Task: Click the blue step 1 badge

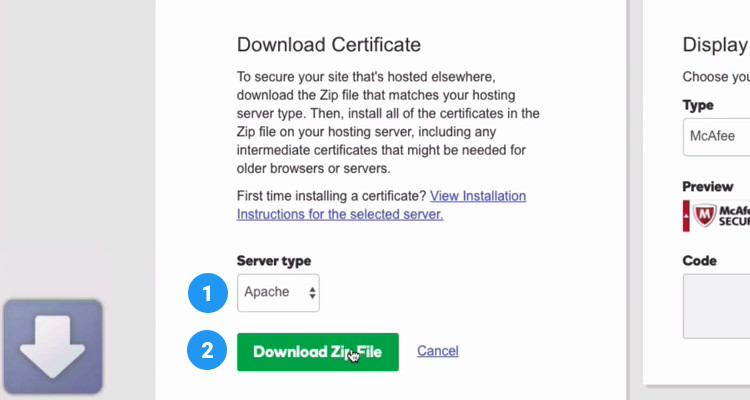Action: (207, 294)
